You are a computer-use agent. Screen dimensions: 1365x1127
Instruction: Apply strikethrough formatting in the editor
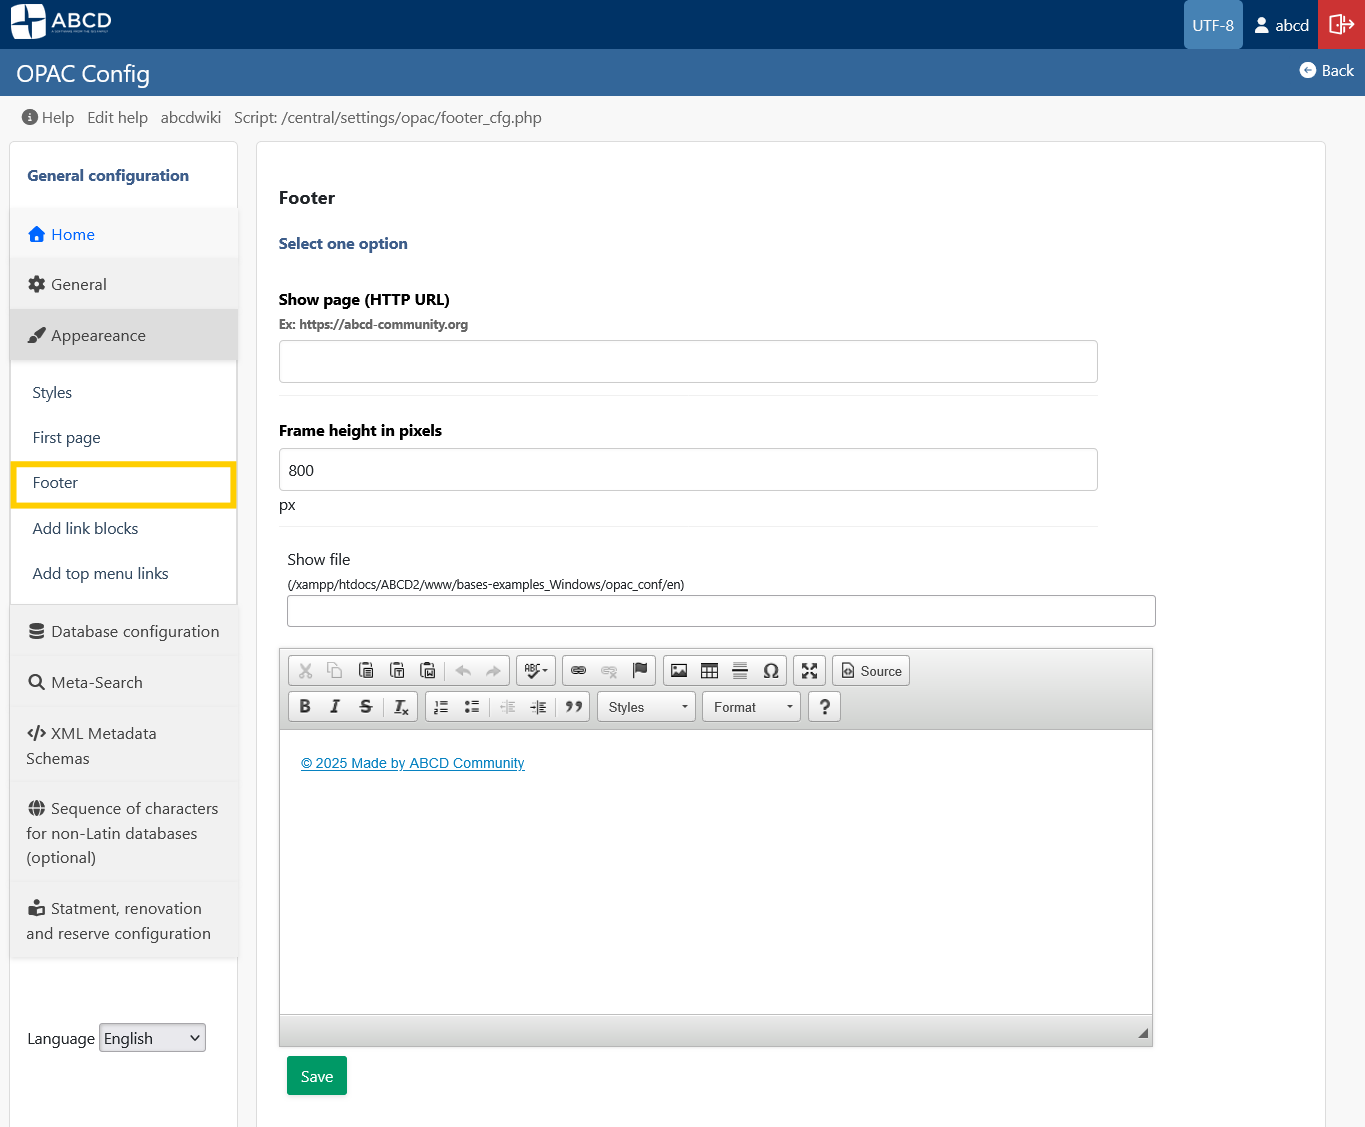(365, 706)
